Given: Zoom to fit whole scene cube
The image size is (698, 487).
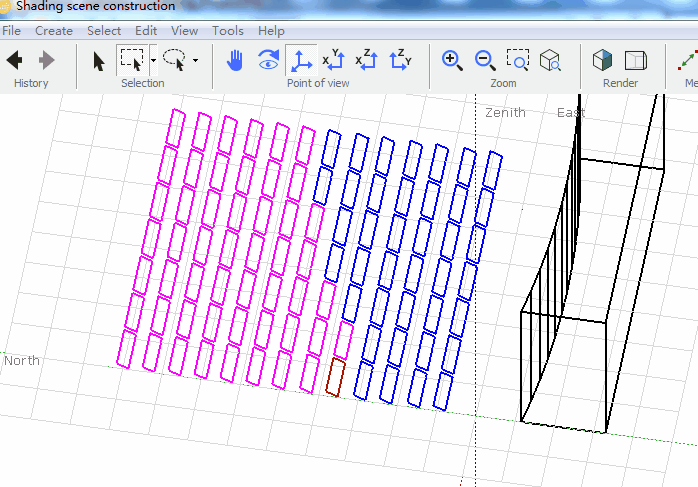Looking at the screenshot, I should point(550,60).
